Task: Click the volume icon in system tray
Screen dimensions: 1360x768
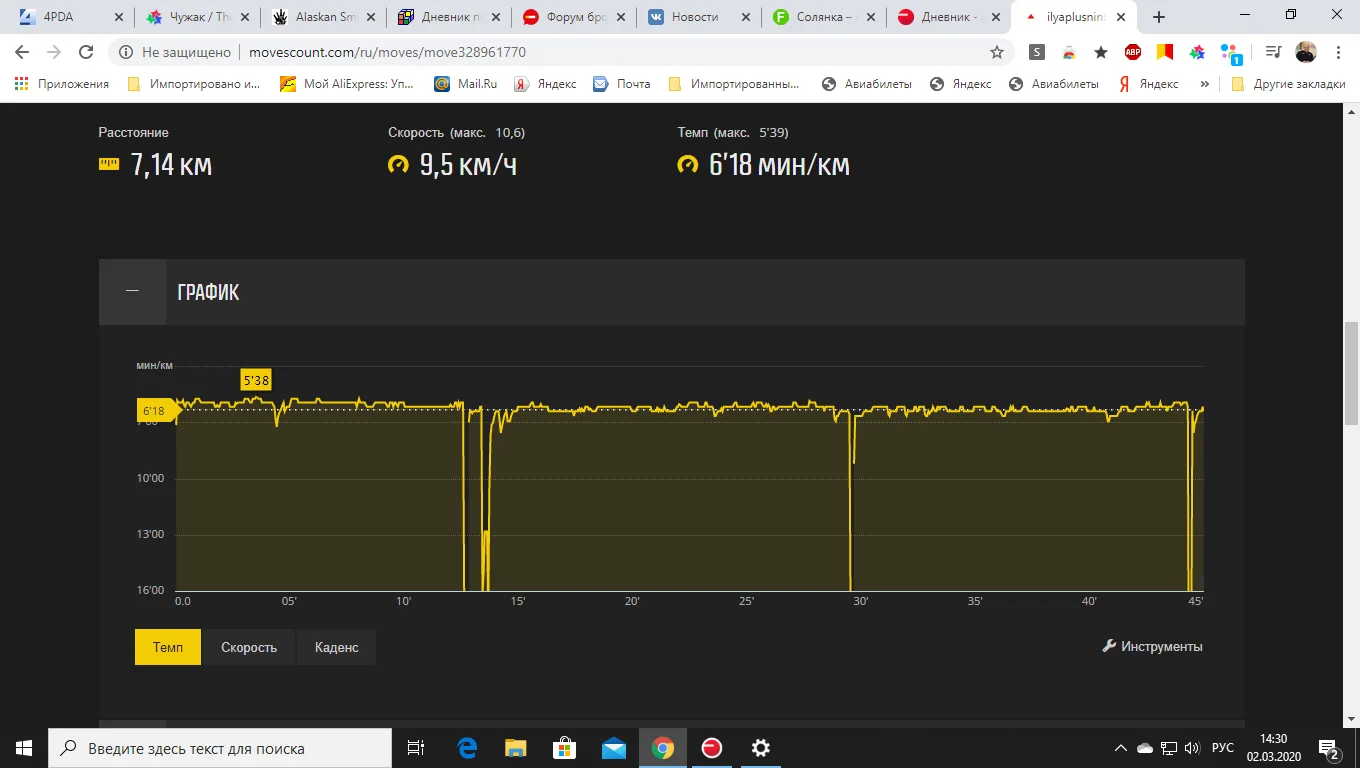Action: pos(1191,748)
